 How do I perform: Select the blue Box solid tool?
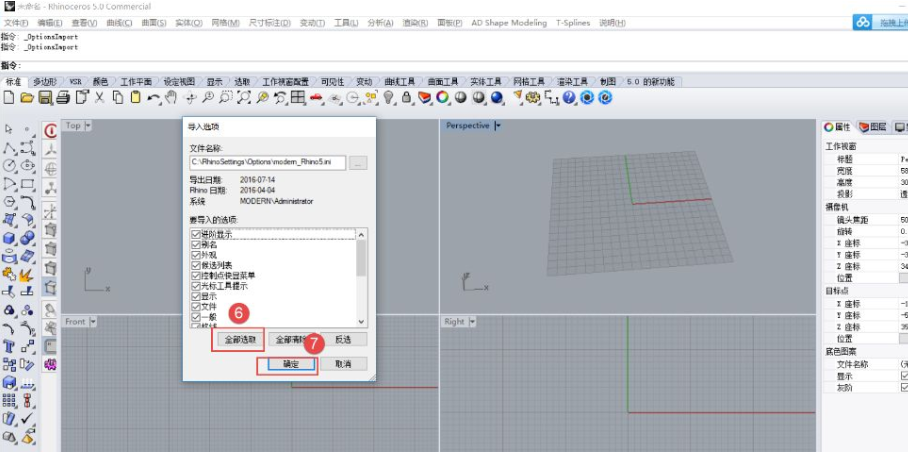[x=9, y=238]
